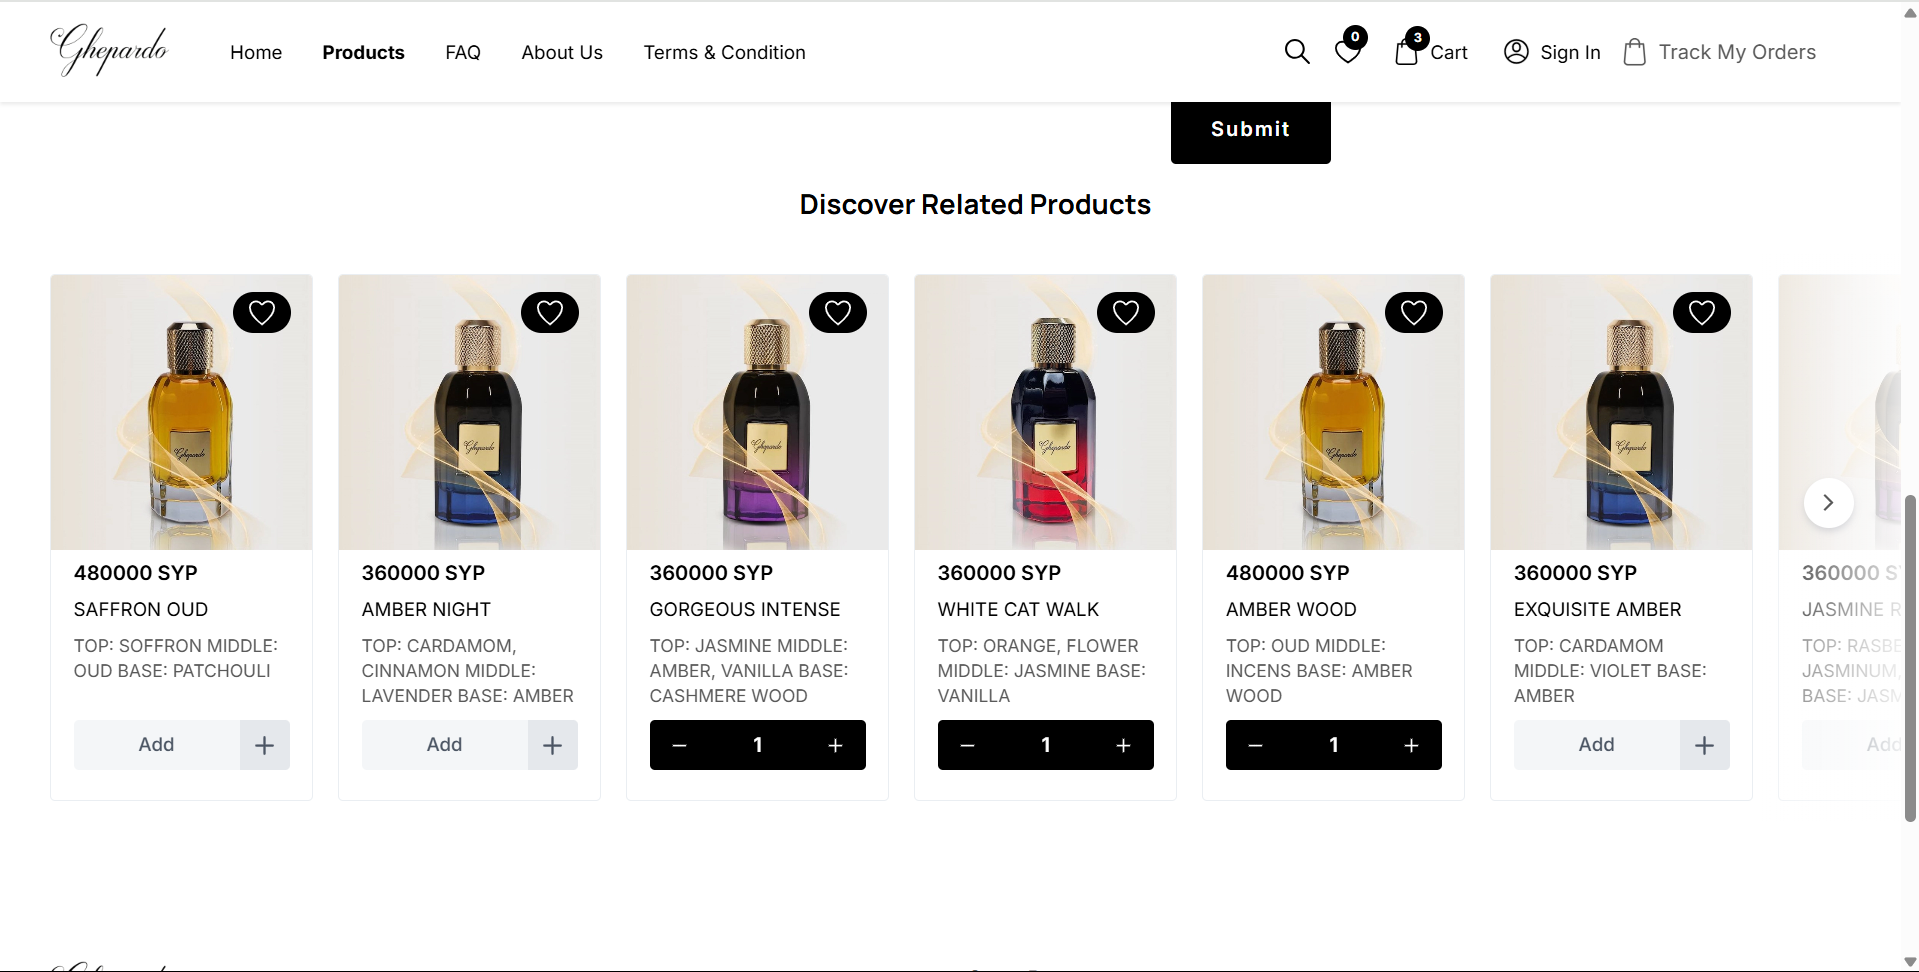
Task: Open the EXQUISITE AMBER bottle image
Action: [x=1621, y=412]
